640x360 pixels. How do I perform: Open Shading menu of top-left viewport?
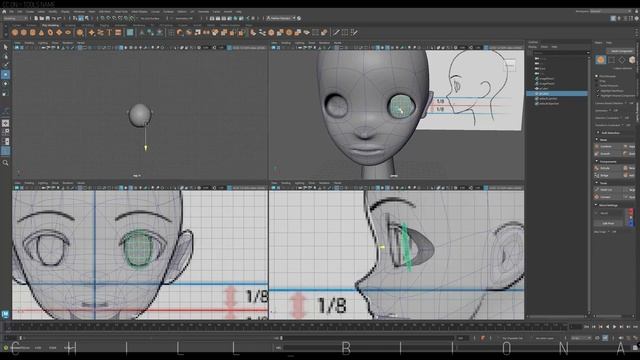[29, 43]
